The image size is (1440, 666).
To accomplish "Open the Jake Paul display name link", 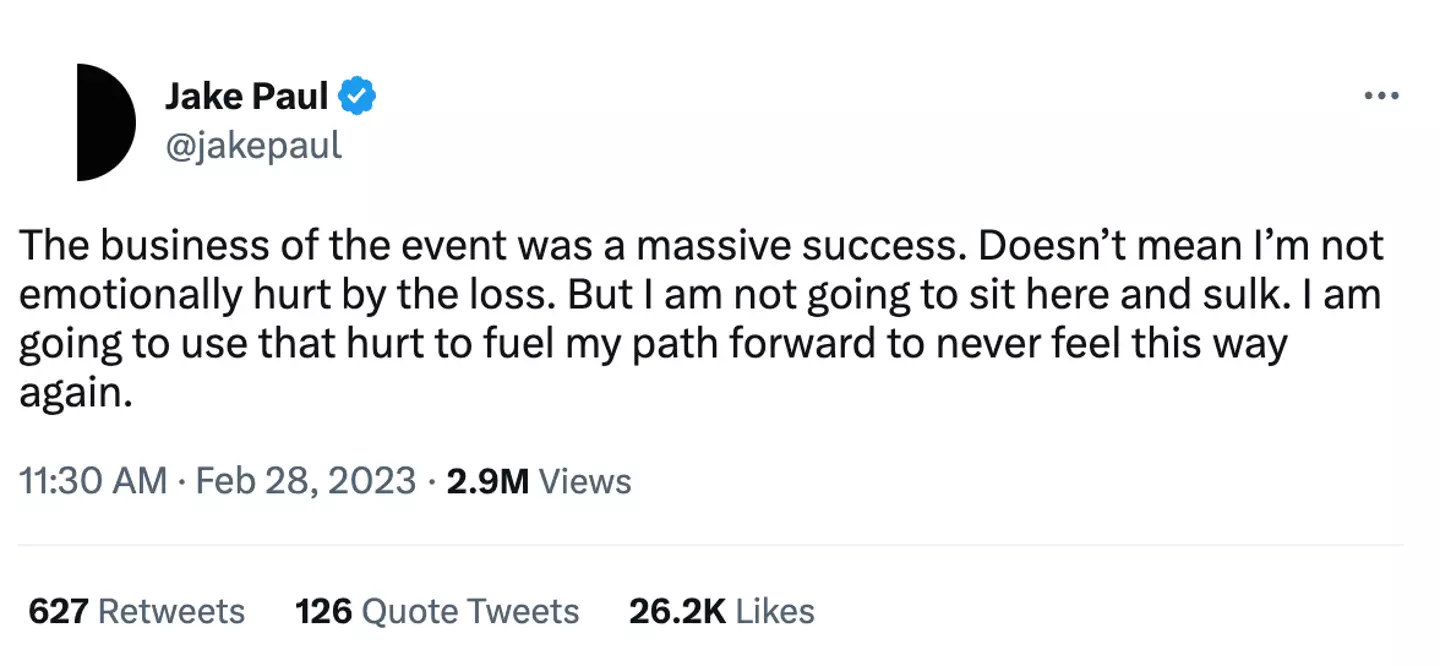I will click(246, 96).
